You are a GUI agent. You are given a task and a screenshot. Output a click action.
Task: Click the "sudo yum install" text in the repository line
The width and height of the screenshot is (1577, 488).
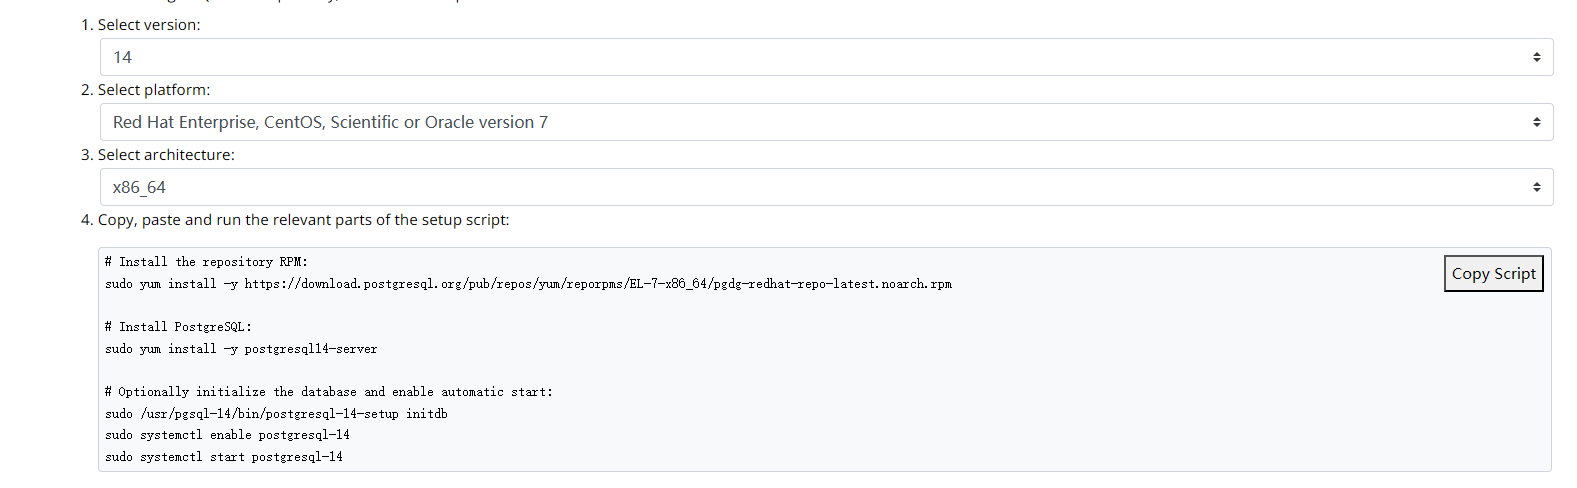coord(160,284)
